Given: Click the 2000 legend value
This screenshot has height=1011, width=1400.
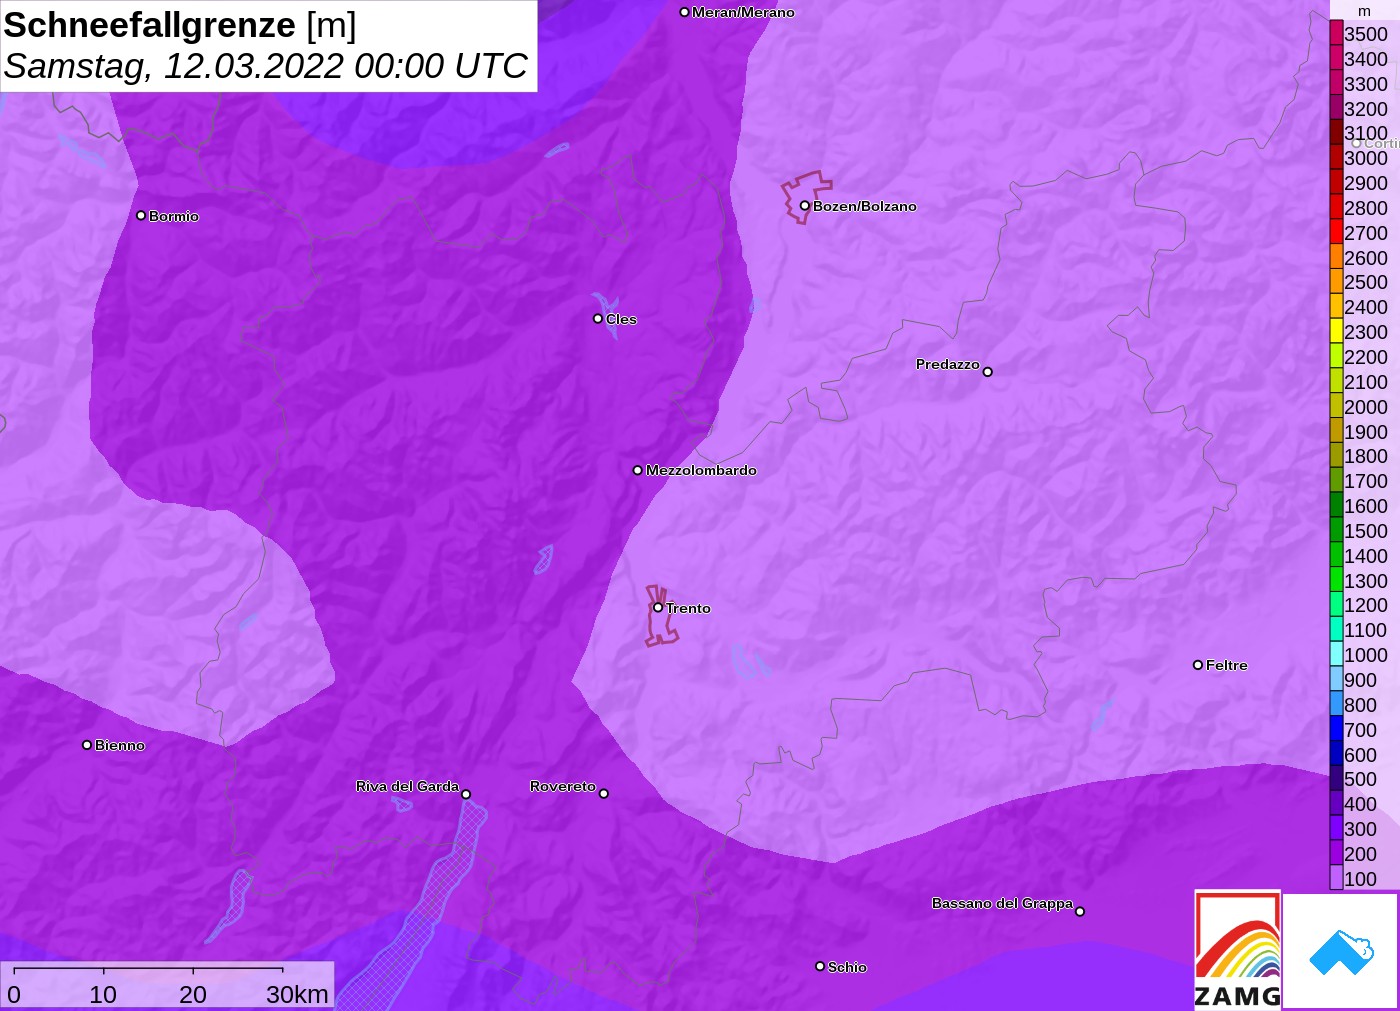Looking at the screenshot, I should [1366, 406].
